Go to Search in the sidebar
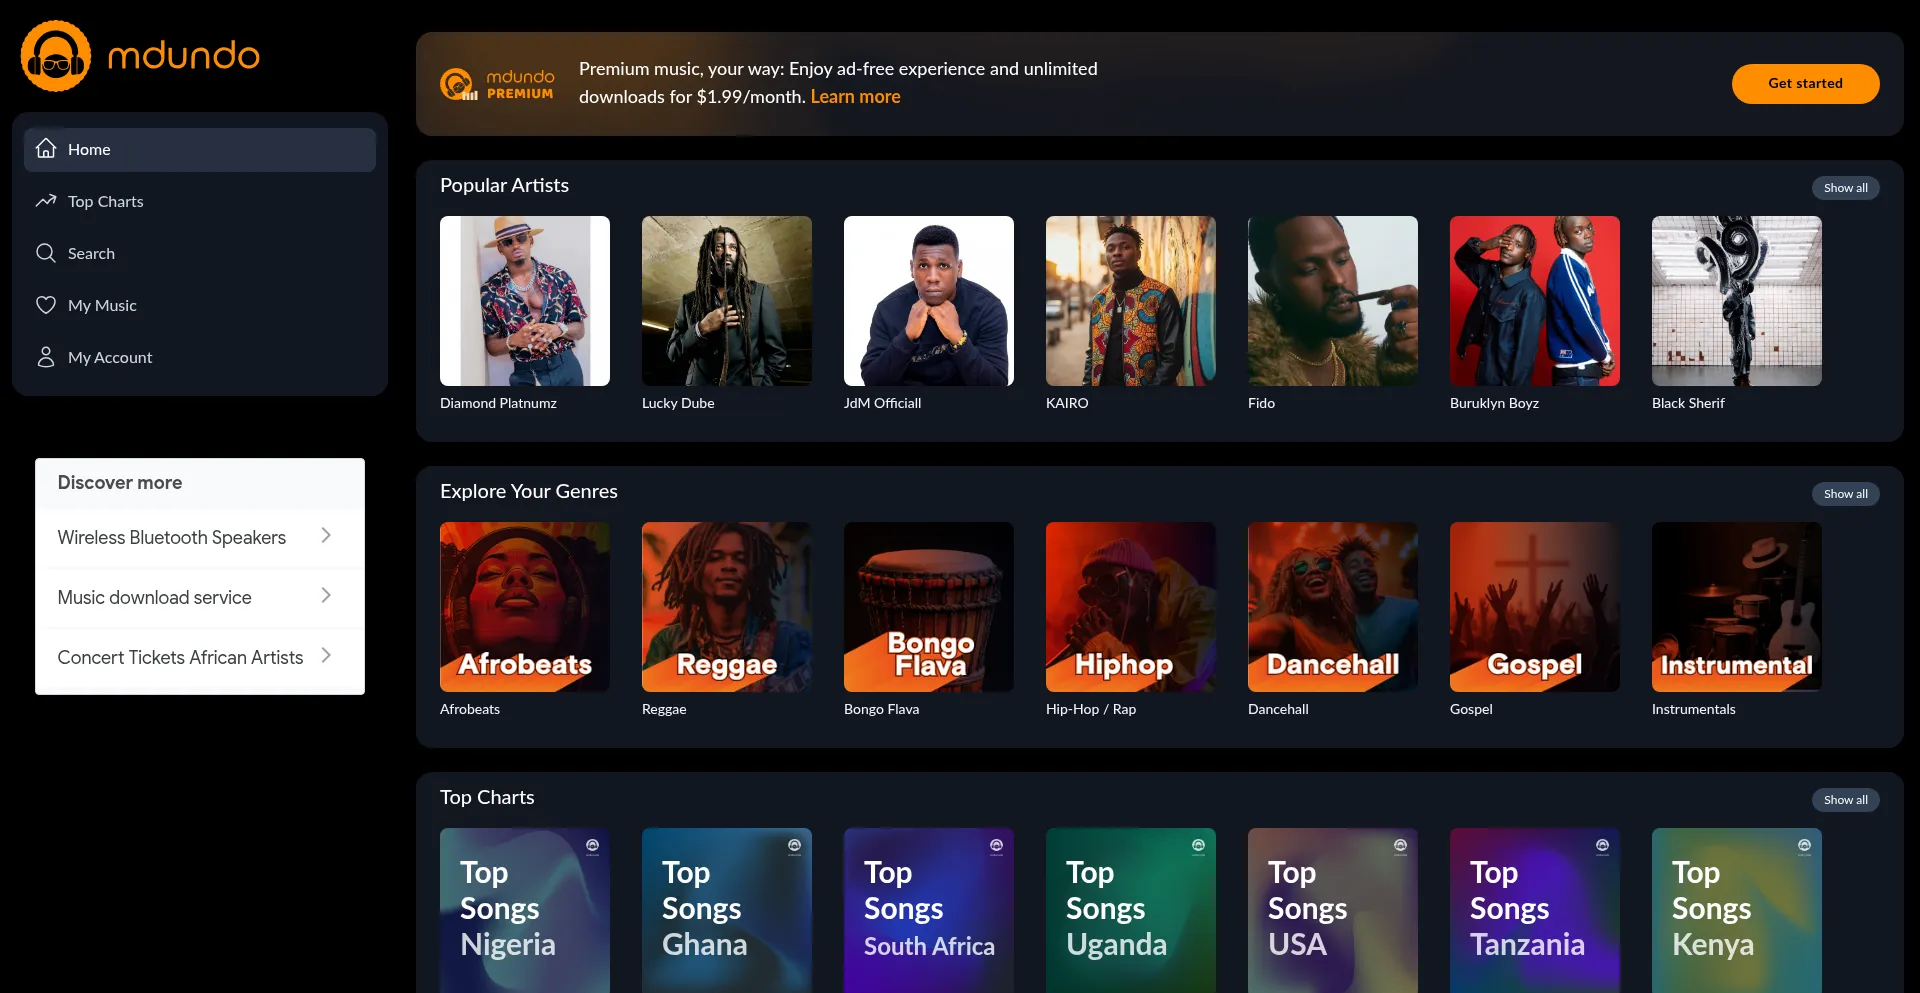This screenshot has width=1920, height=993. tap(200, 254)
